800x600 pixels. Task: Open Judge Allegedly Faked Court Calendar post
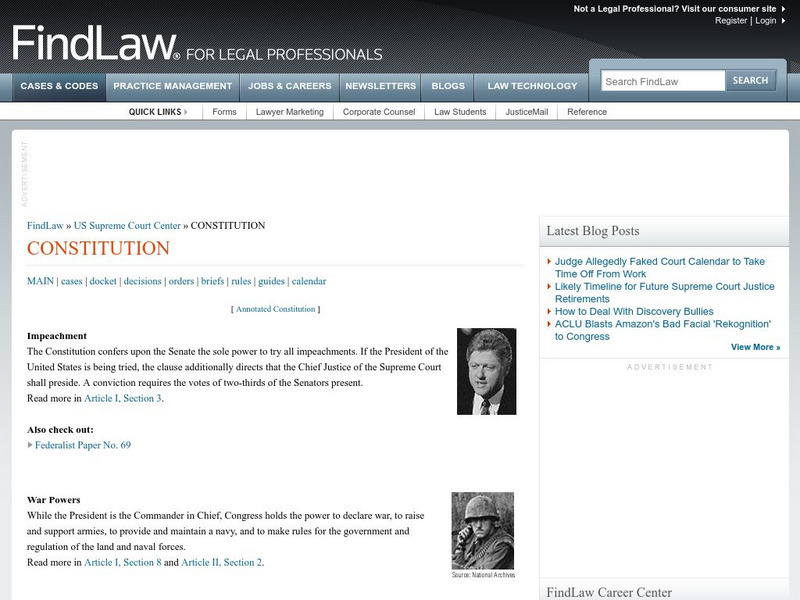(x=659, y=268)
